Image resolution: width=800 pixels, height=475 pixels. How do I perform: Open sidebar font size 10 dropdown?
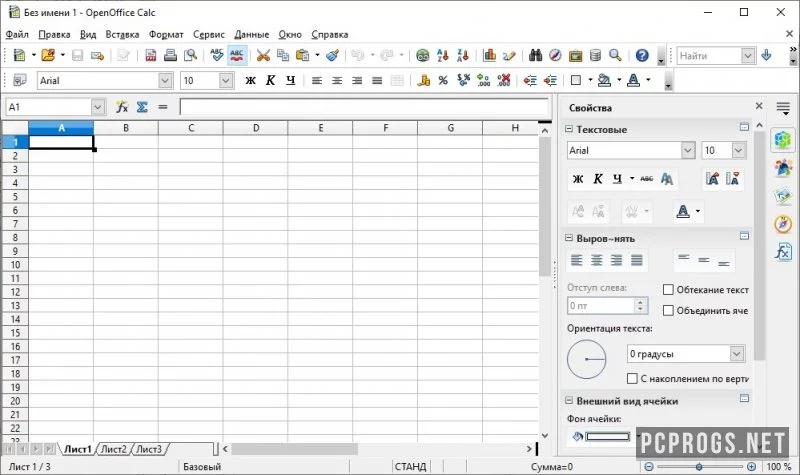click(738, 150)
